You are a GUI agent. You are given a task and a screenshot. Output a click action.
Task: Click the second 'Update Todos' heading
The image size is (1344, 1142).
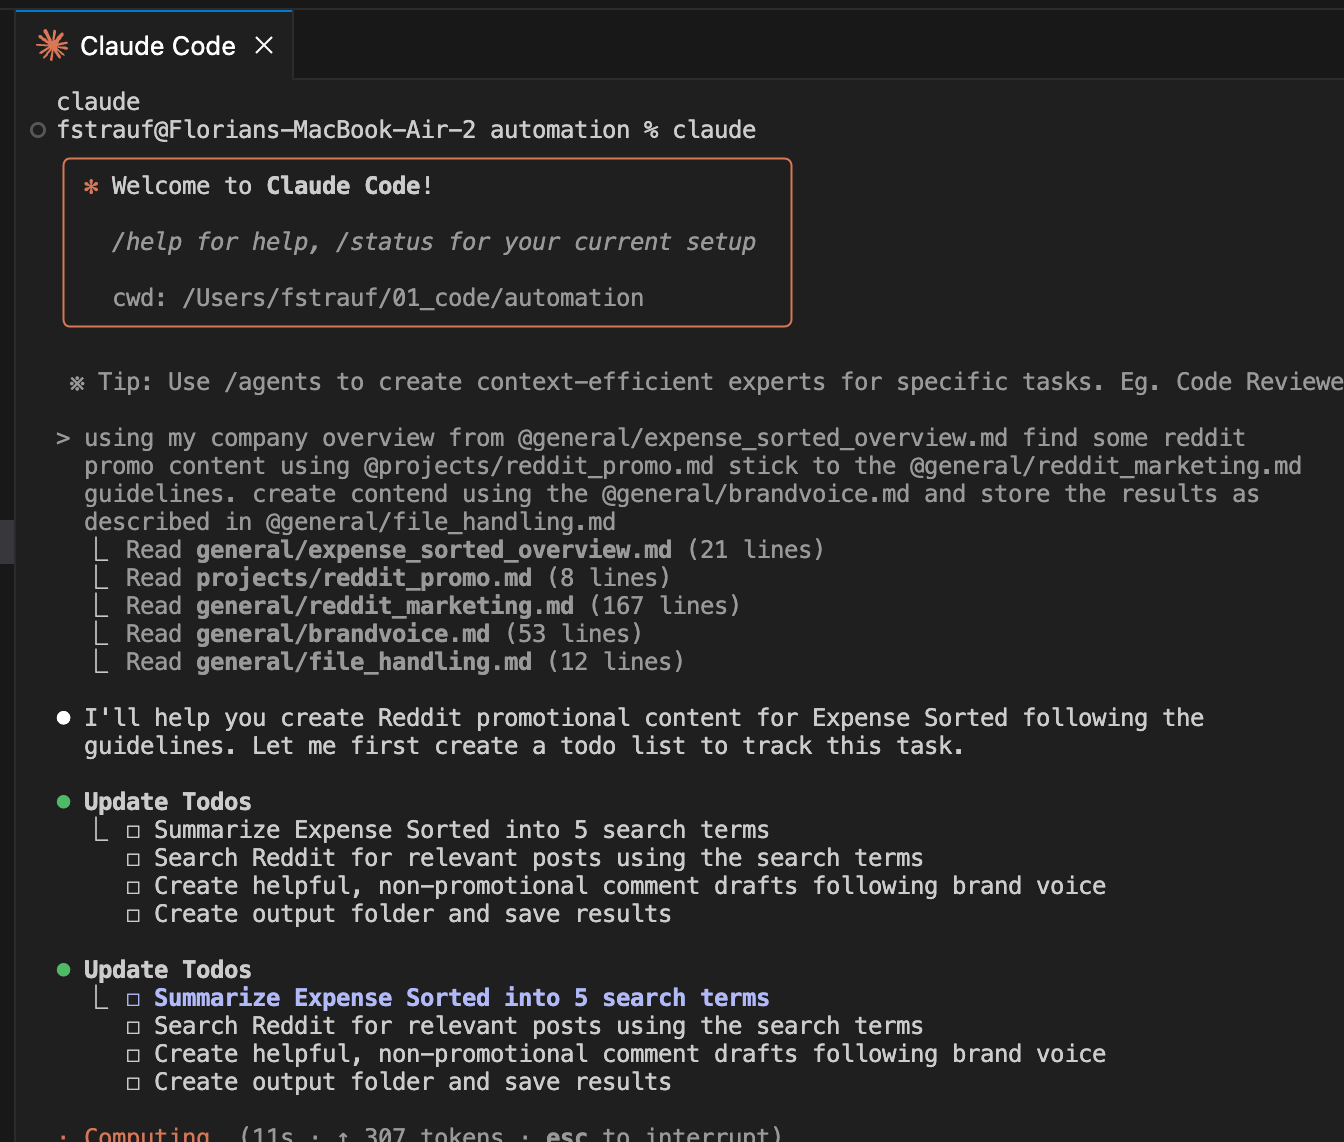point(168,970)
